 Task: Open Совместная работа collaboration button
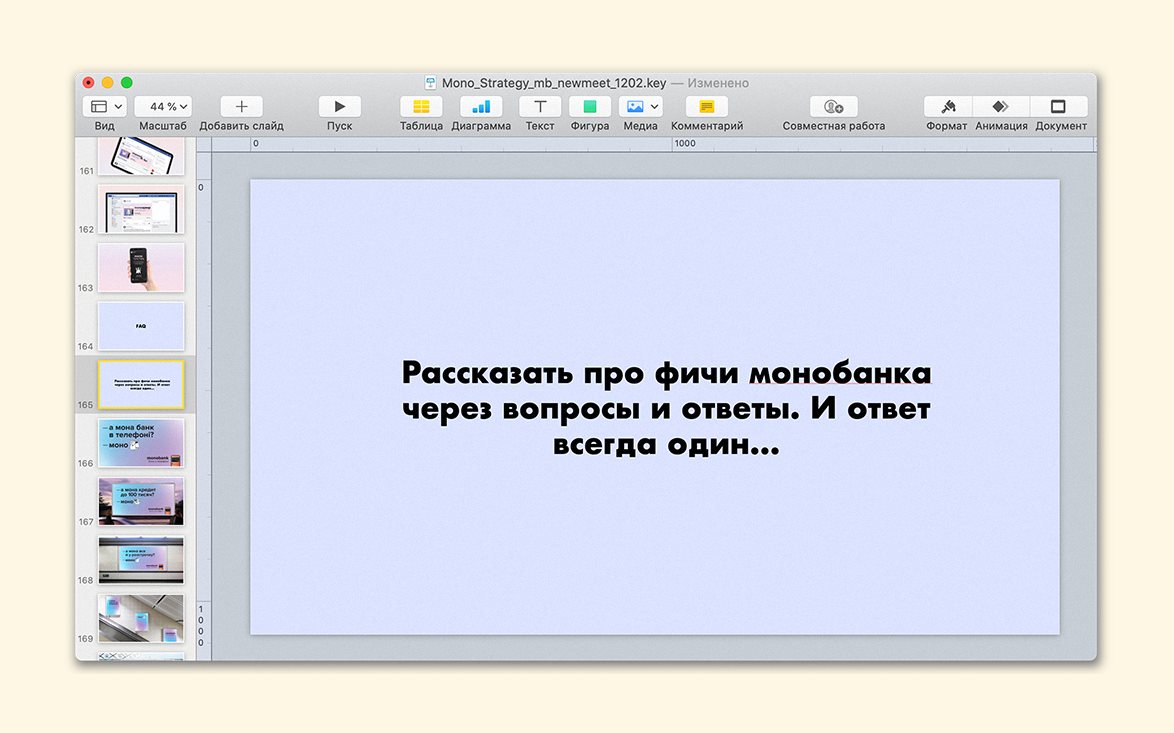coord(834,106)
